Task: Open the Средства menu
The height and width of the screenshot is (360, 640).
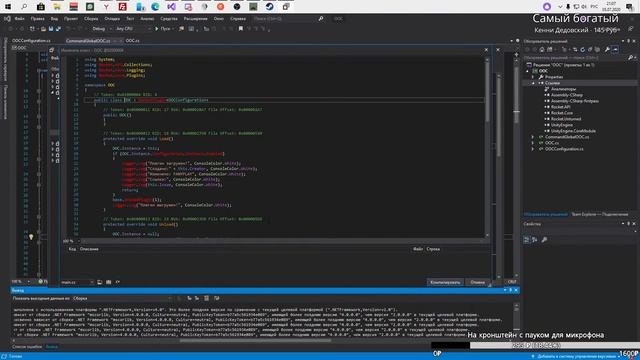Action: coord(169,19)
